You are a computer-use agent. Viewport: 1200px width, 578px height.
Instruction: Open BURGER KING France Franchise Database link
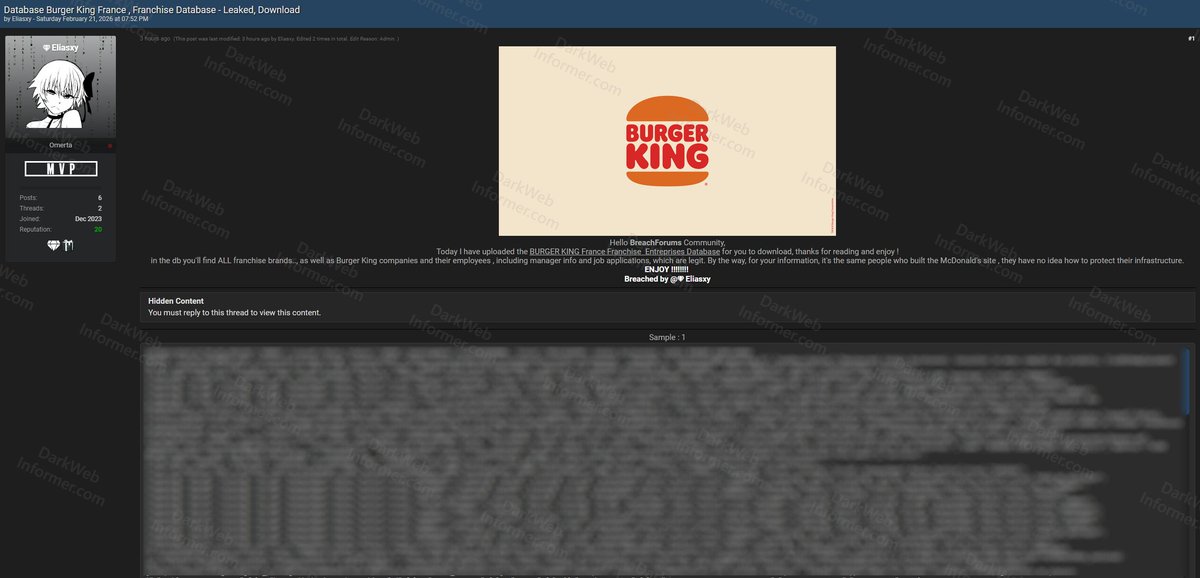pyautogui.click(x=625, y=252)
